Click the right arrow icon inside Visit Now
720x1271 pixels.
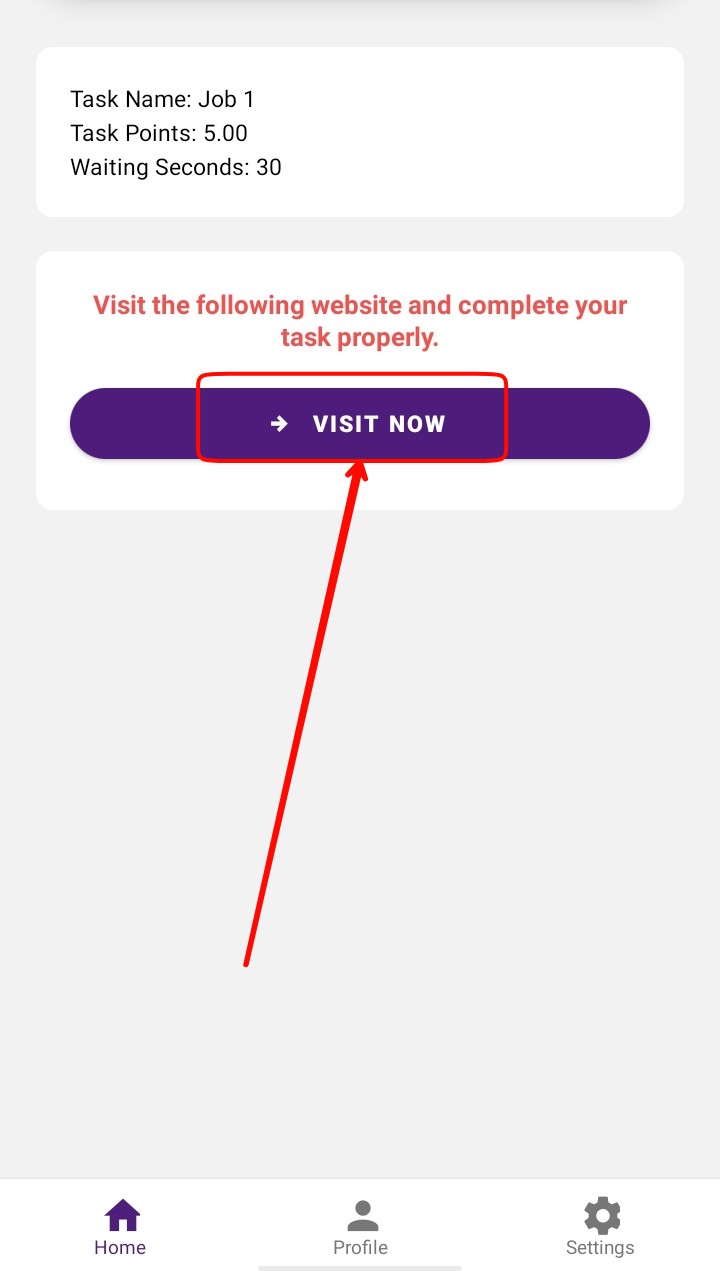(x=279, y=424)
